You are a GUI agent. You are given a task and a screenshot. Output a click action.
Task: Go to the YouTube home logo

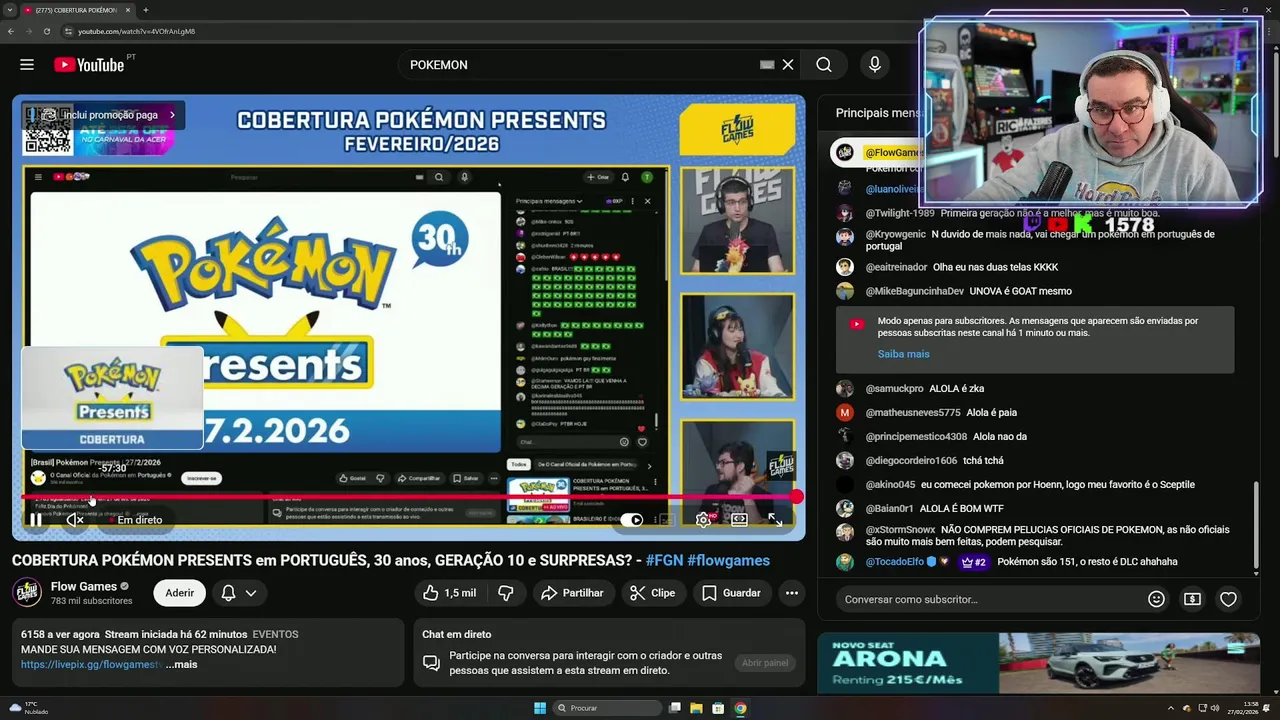tap(89, 65)
